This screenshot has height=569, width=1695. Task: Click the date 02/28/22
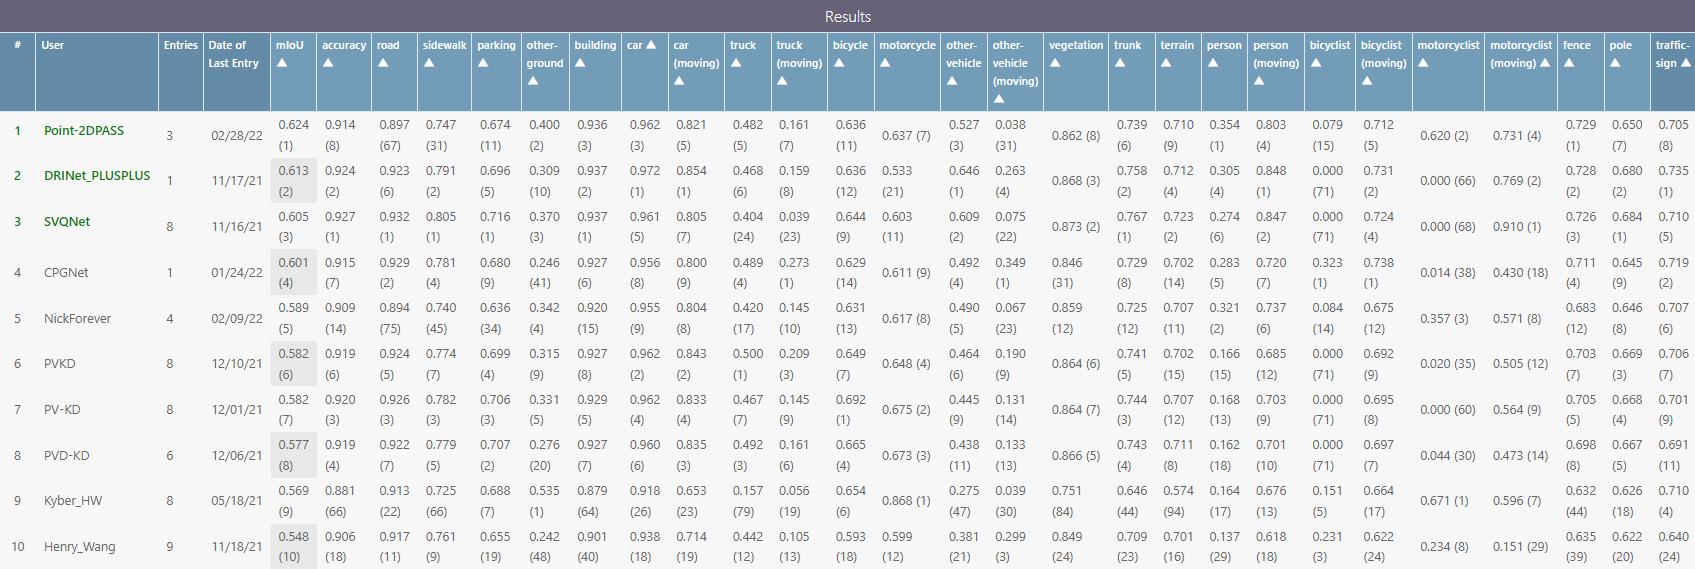[237, 136]
